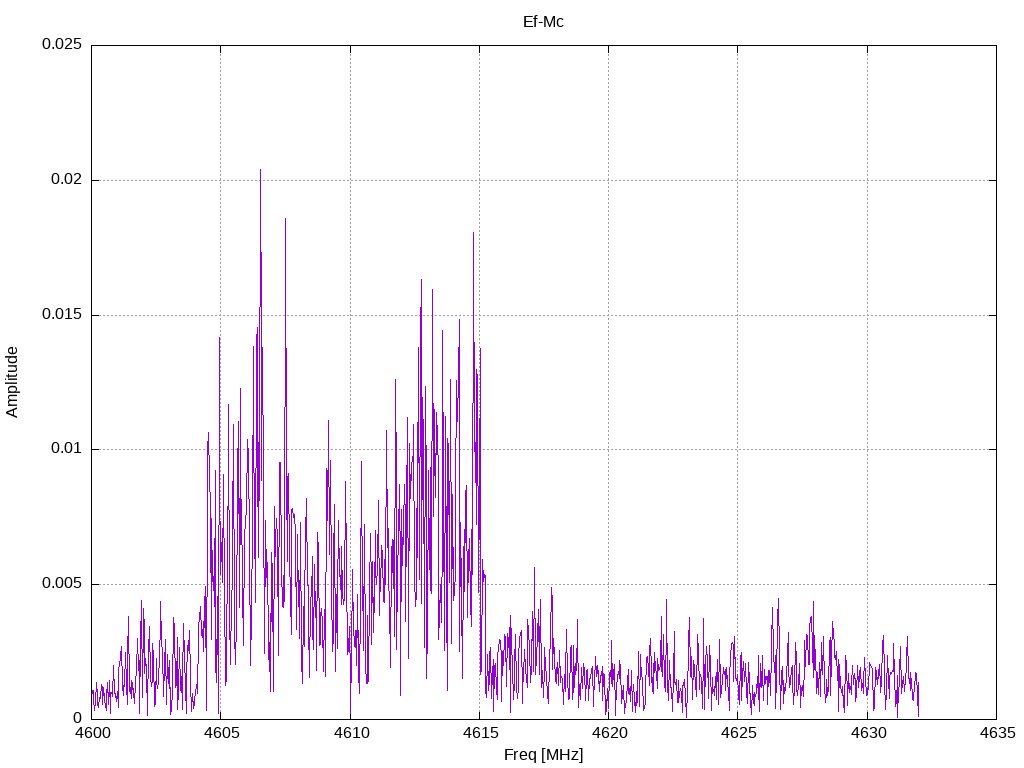Click the plot title Ef-Mc

(543, 21)
